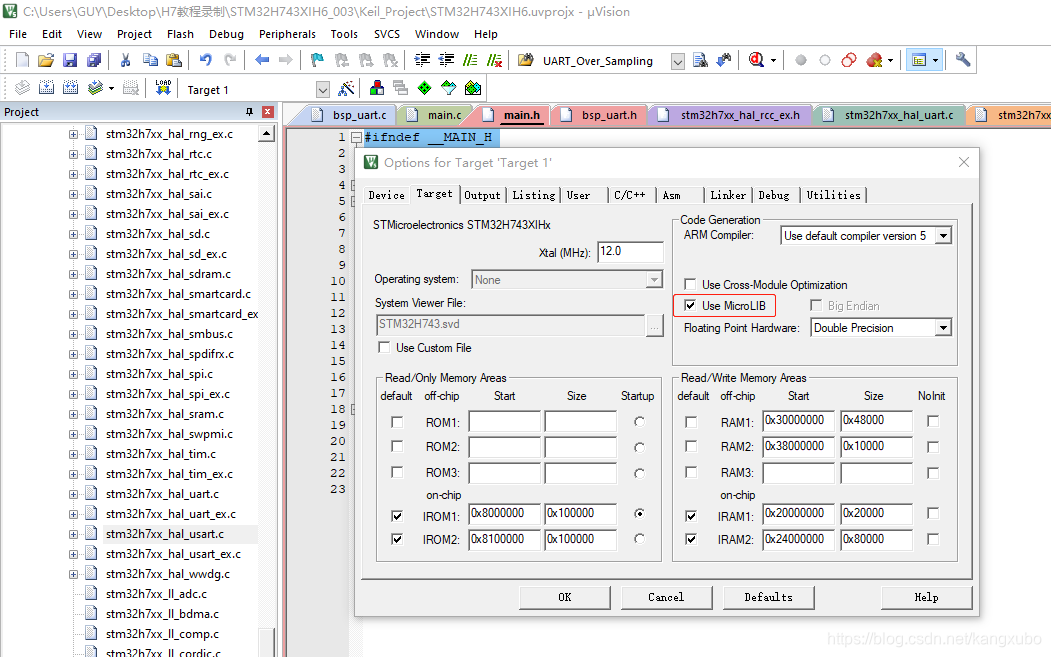This screenshot has height=657, width=1051.
Task: Uncheck the Use MicroLIB checkbox
Action: [690, 305]
